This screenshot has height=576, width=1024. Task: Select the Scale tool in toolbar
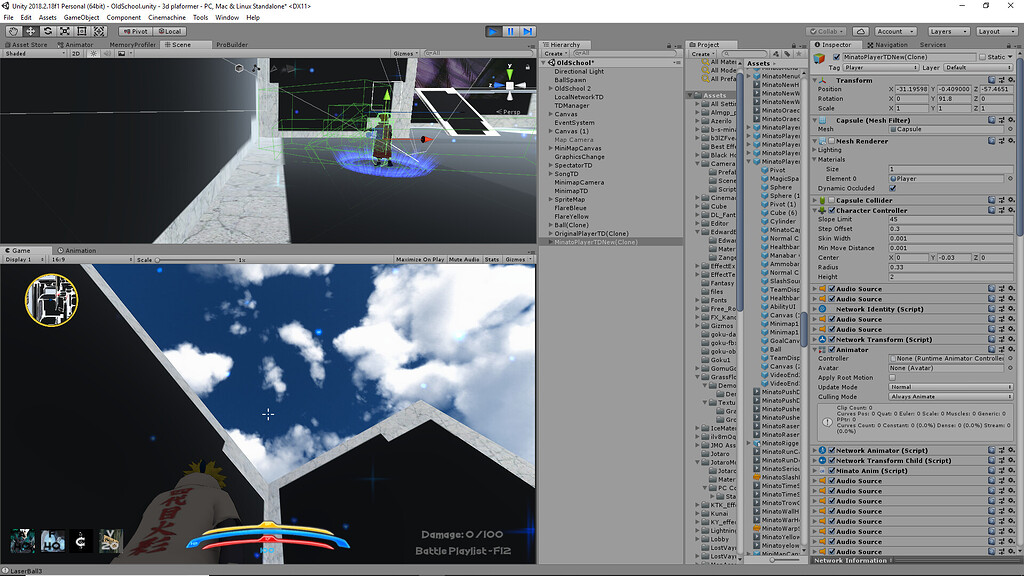[64, 31]
